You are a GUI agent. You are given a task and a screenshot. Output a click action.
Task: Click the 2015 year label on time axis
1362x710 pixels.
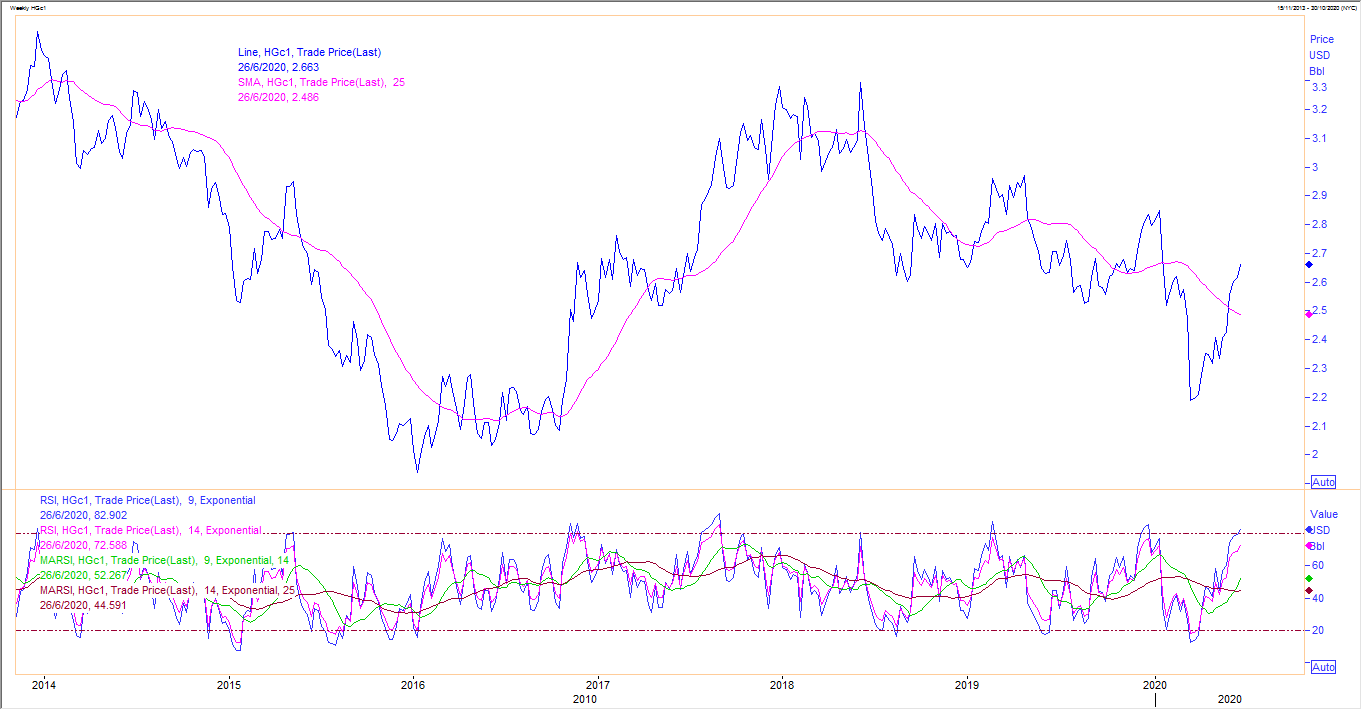229,685
